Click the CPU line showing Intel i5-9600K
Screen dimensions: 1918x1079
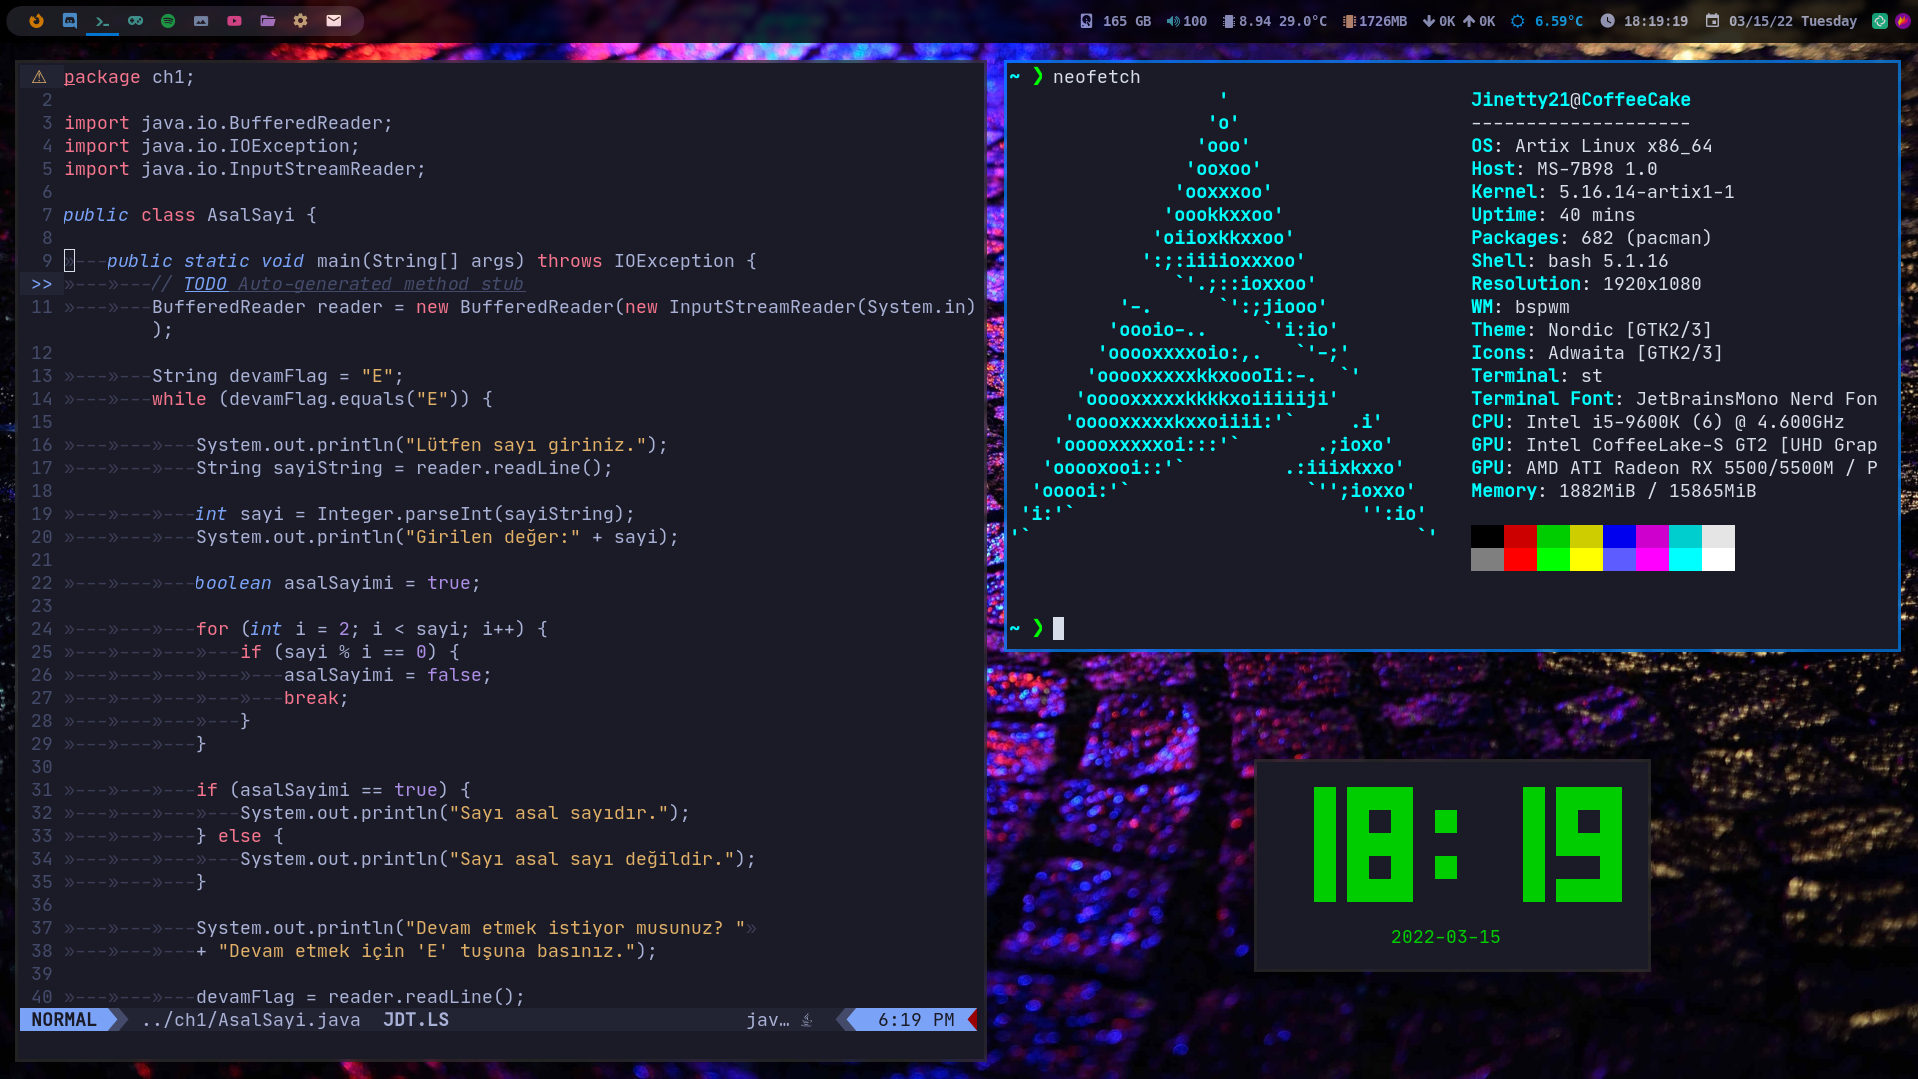[1657, 422]
